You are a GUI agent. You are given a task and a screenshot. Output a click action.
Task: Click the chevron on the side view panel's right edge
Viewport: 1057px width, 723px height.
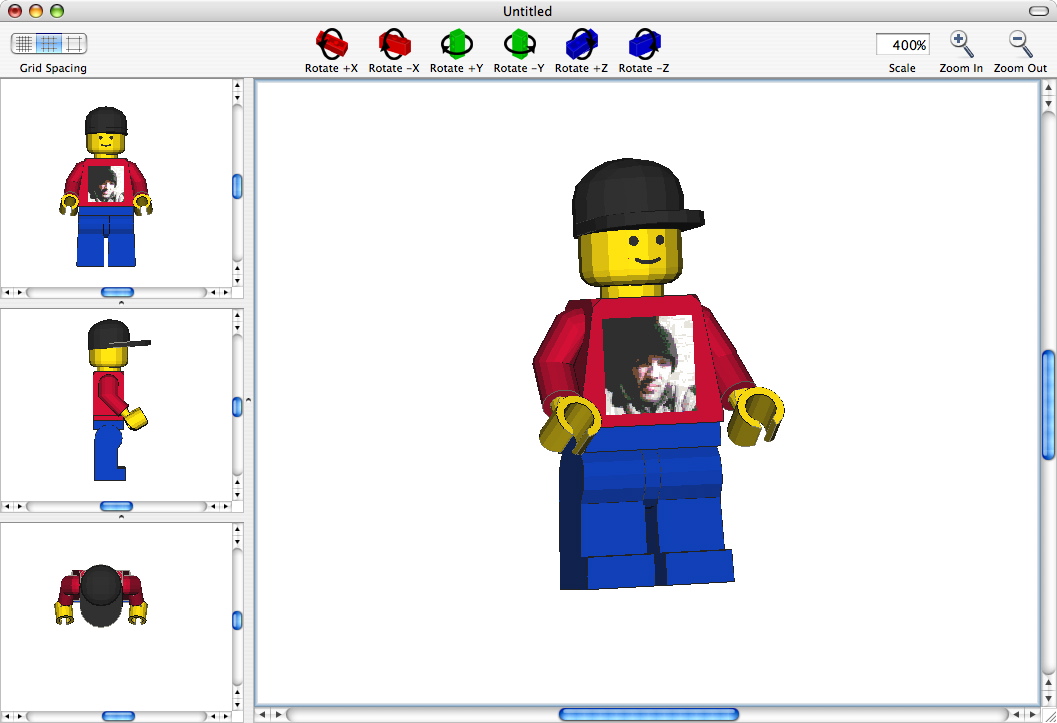point(248,401)
